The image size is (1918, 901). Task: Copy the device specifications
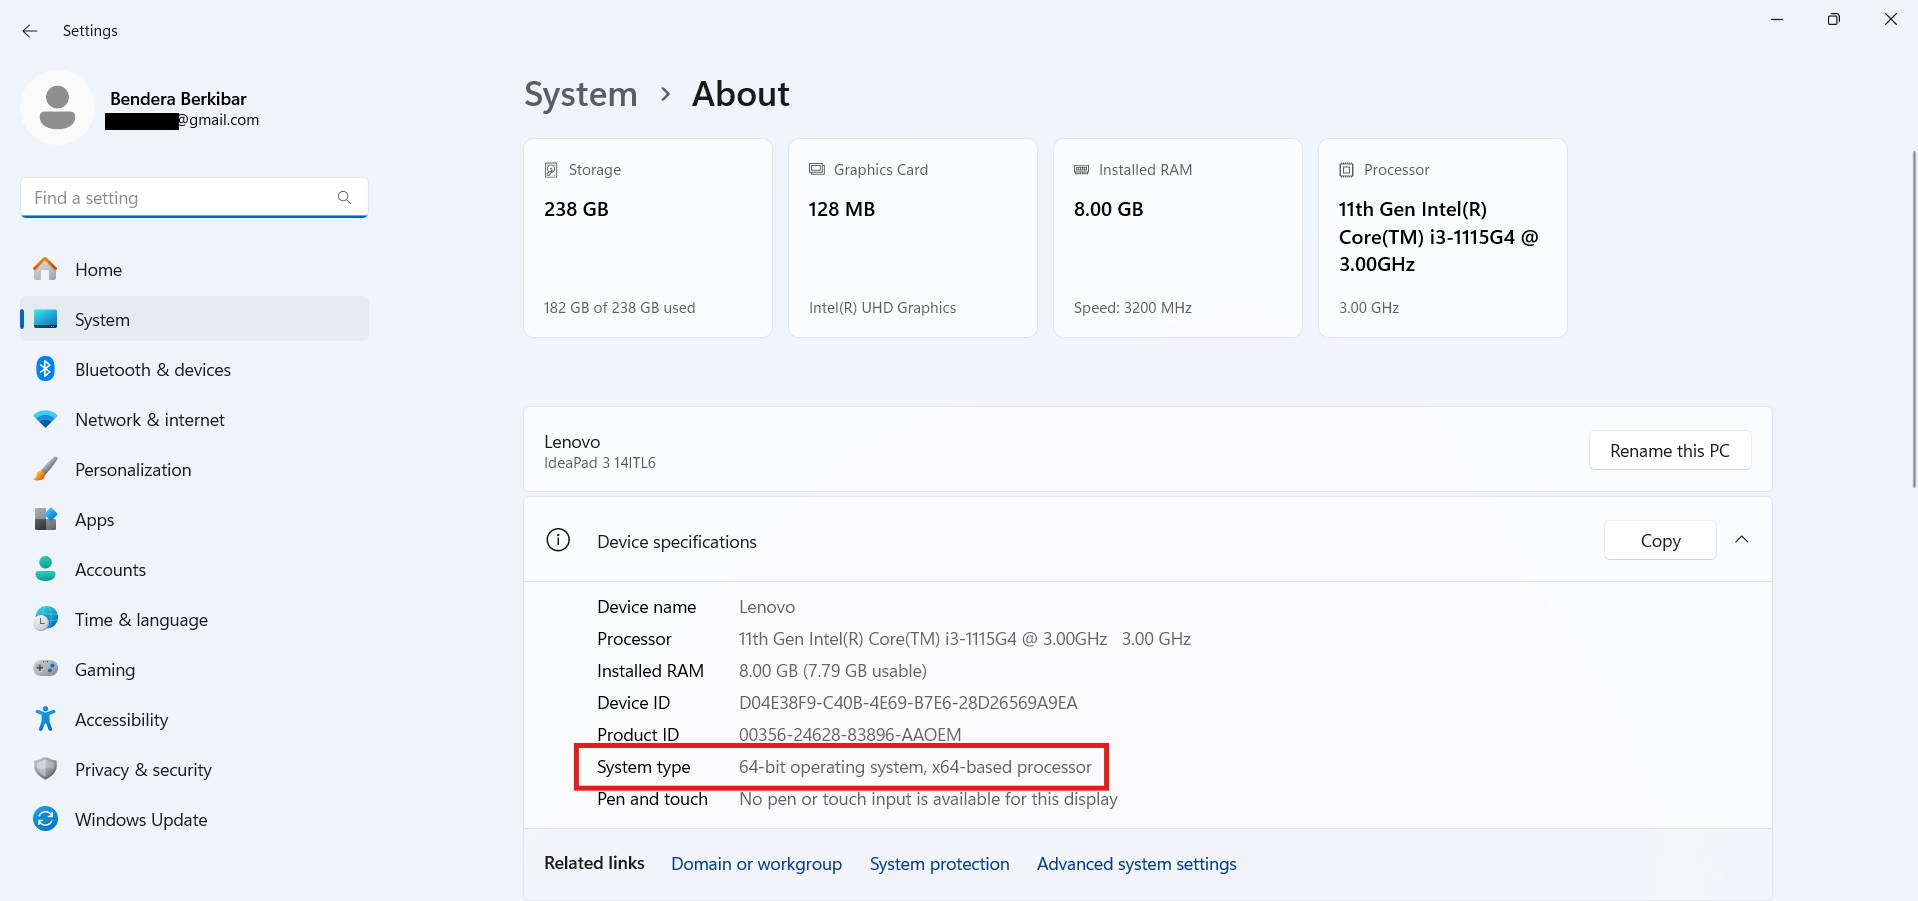point(1660,541)
